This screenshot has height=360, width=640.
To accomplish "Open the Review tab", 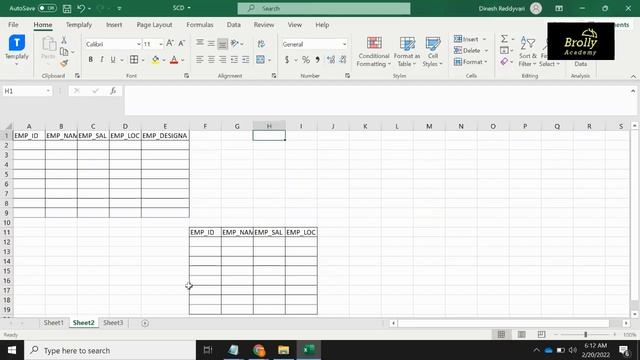I will (264, 24).
